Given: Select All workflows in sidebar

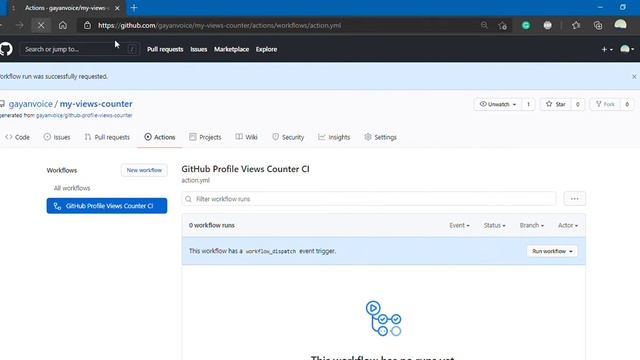Looking at the screenshot, I should tap(72, 188).
